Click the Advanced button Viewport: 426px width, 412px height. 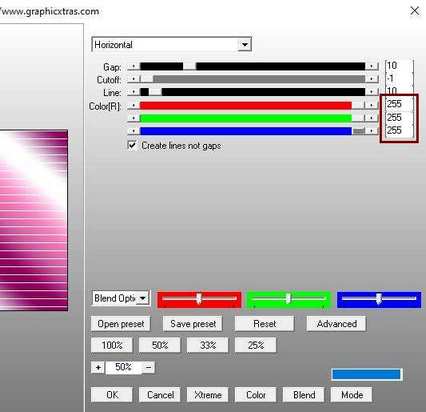(336, 324)
